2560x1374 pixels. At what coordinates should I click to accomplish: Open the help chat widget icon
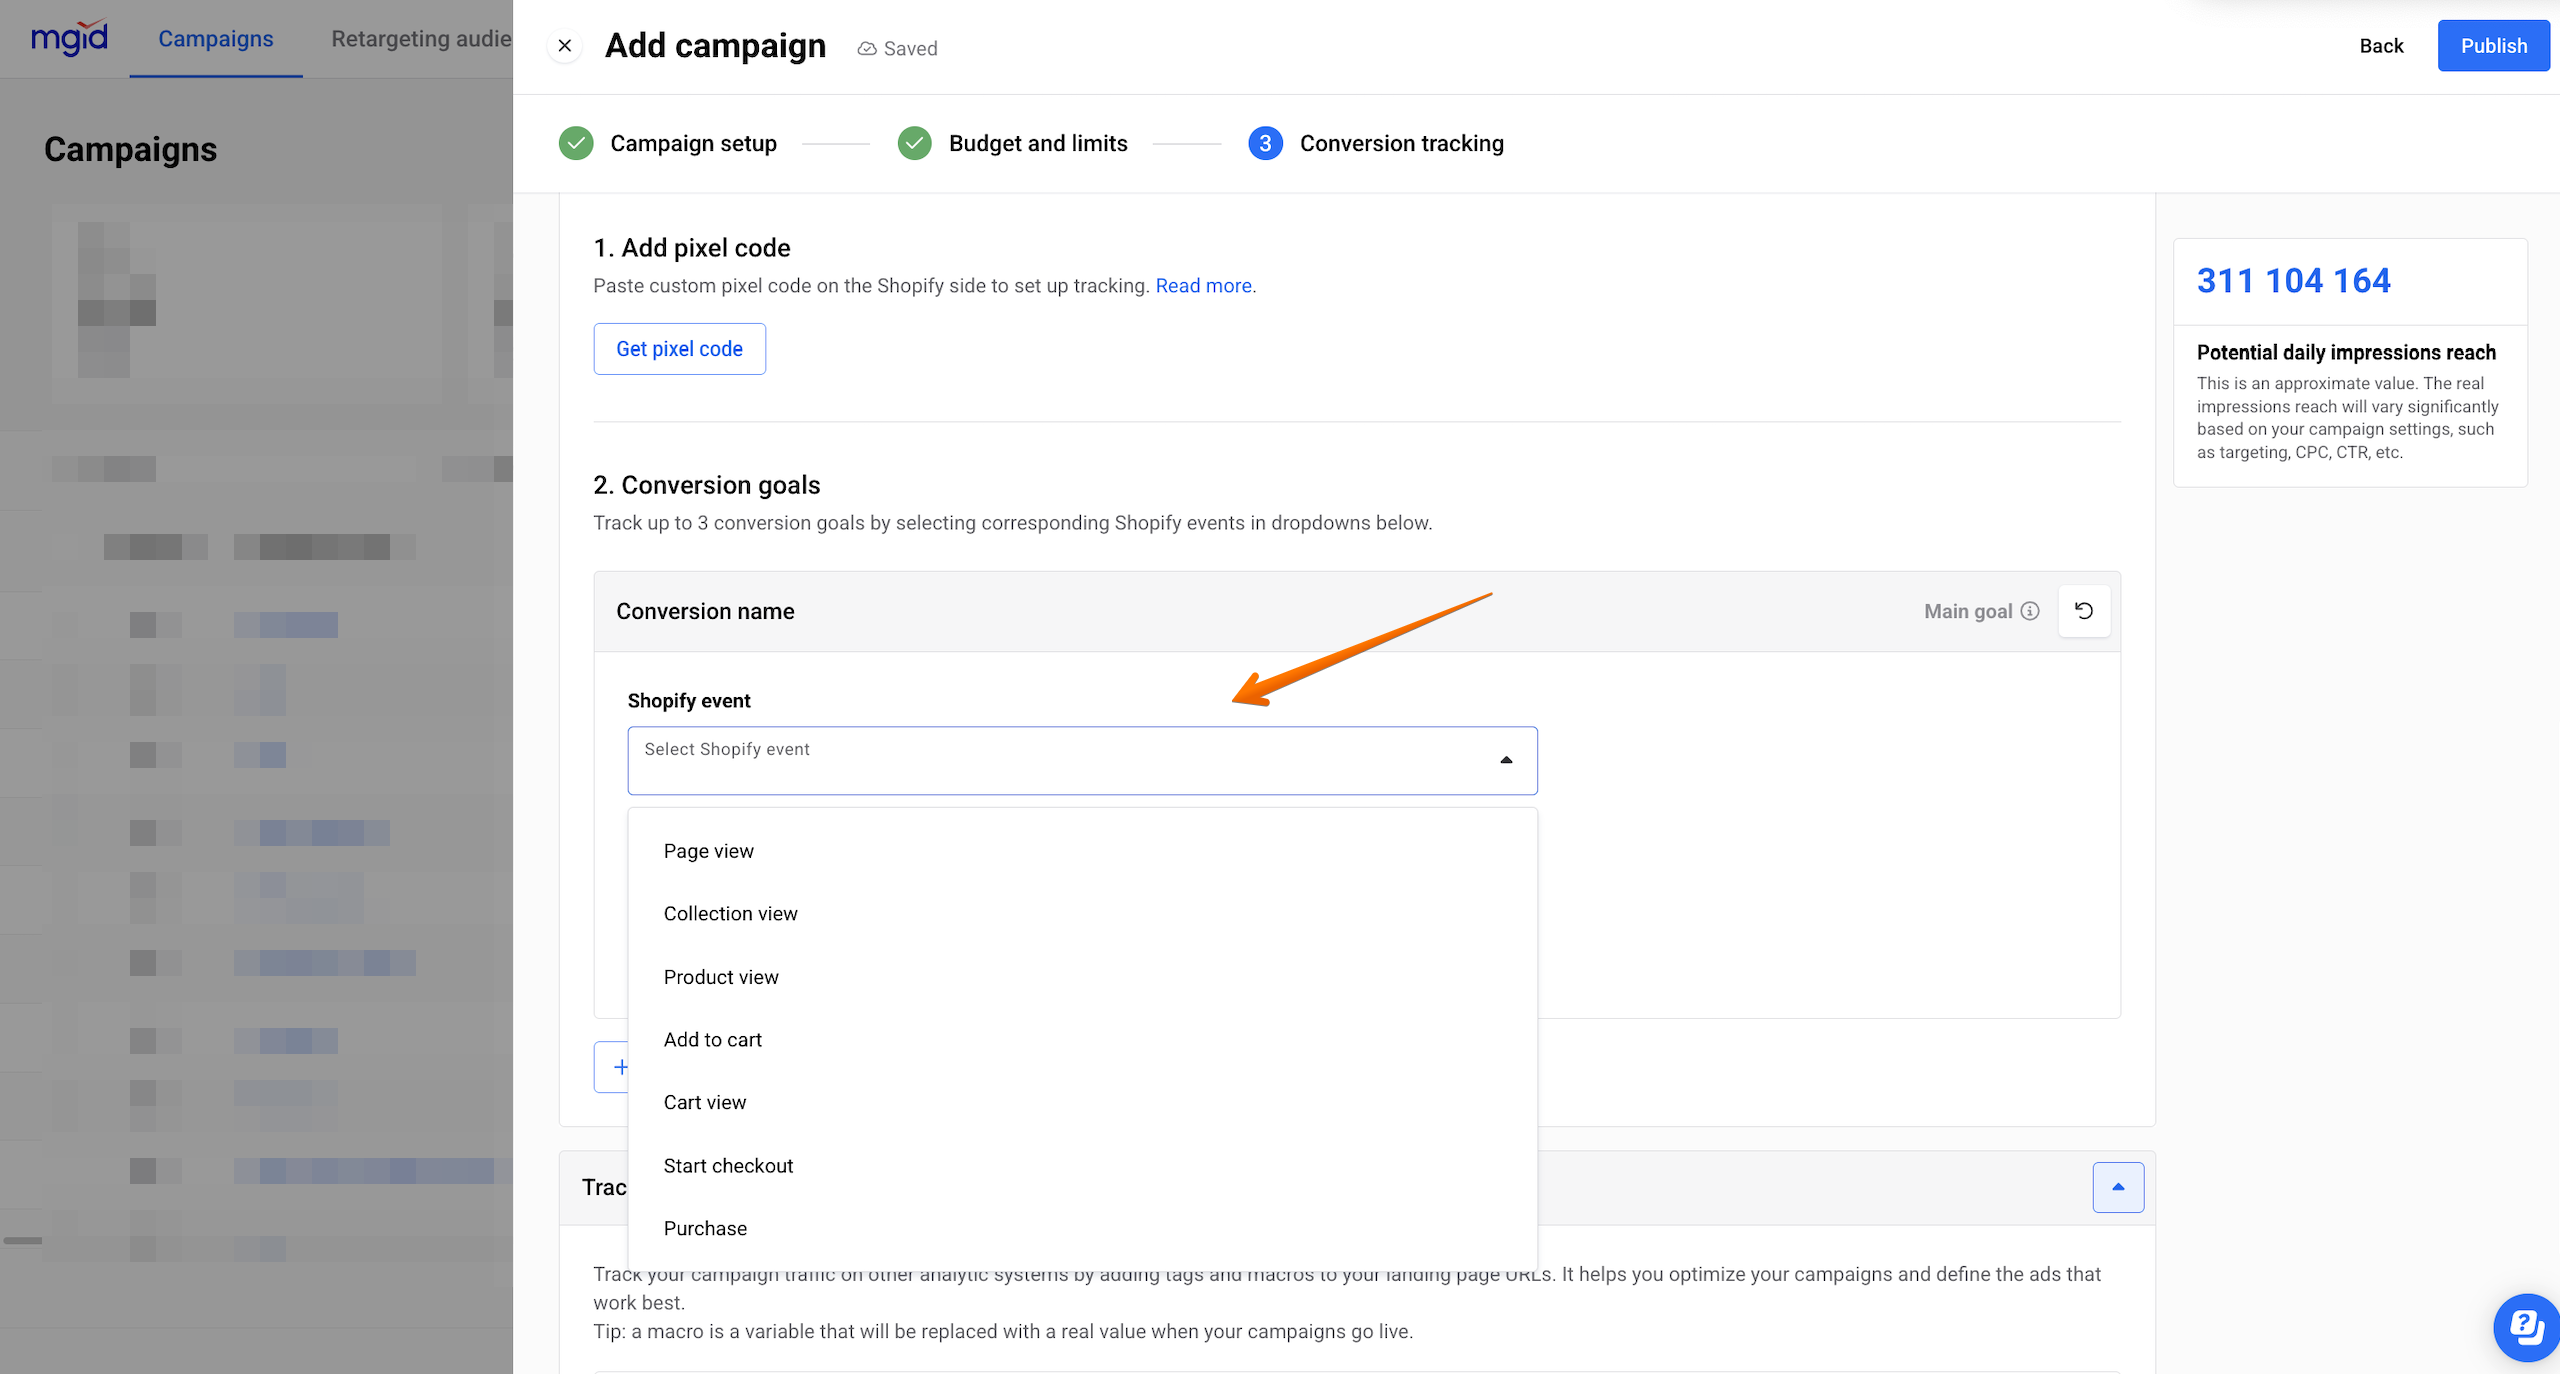coord(2526,1328)
